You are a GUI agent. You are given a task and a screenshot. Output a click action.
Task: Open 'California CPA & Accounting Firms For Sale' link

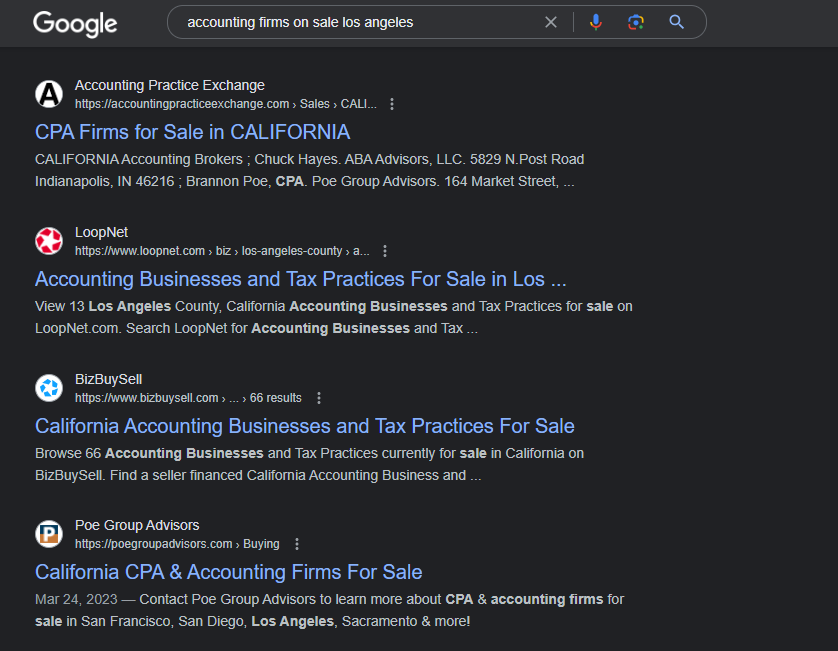pyautogui.click(x=229, y=572)
